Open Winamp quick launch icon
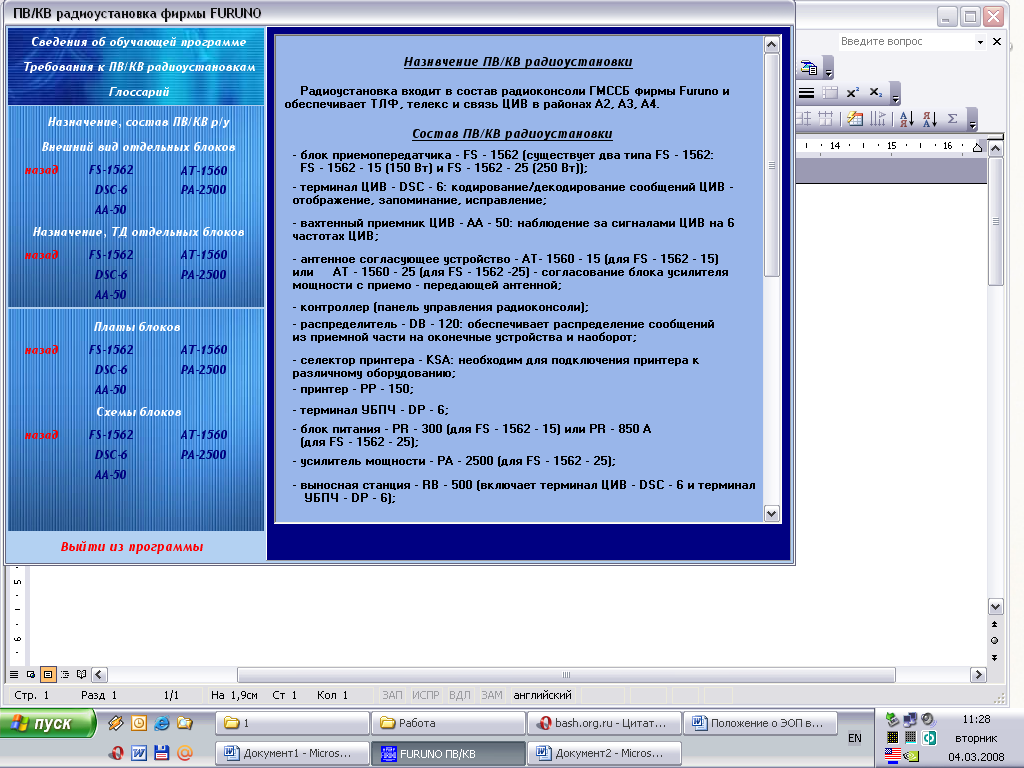 point(116,723)
